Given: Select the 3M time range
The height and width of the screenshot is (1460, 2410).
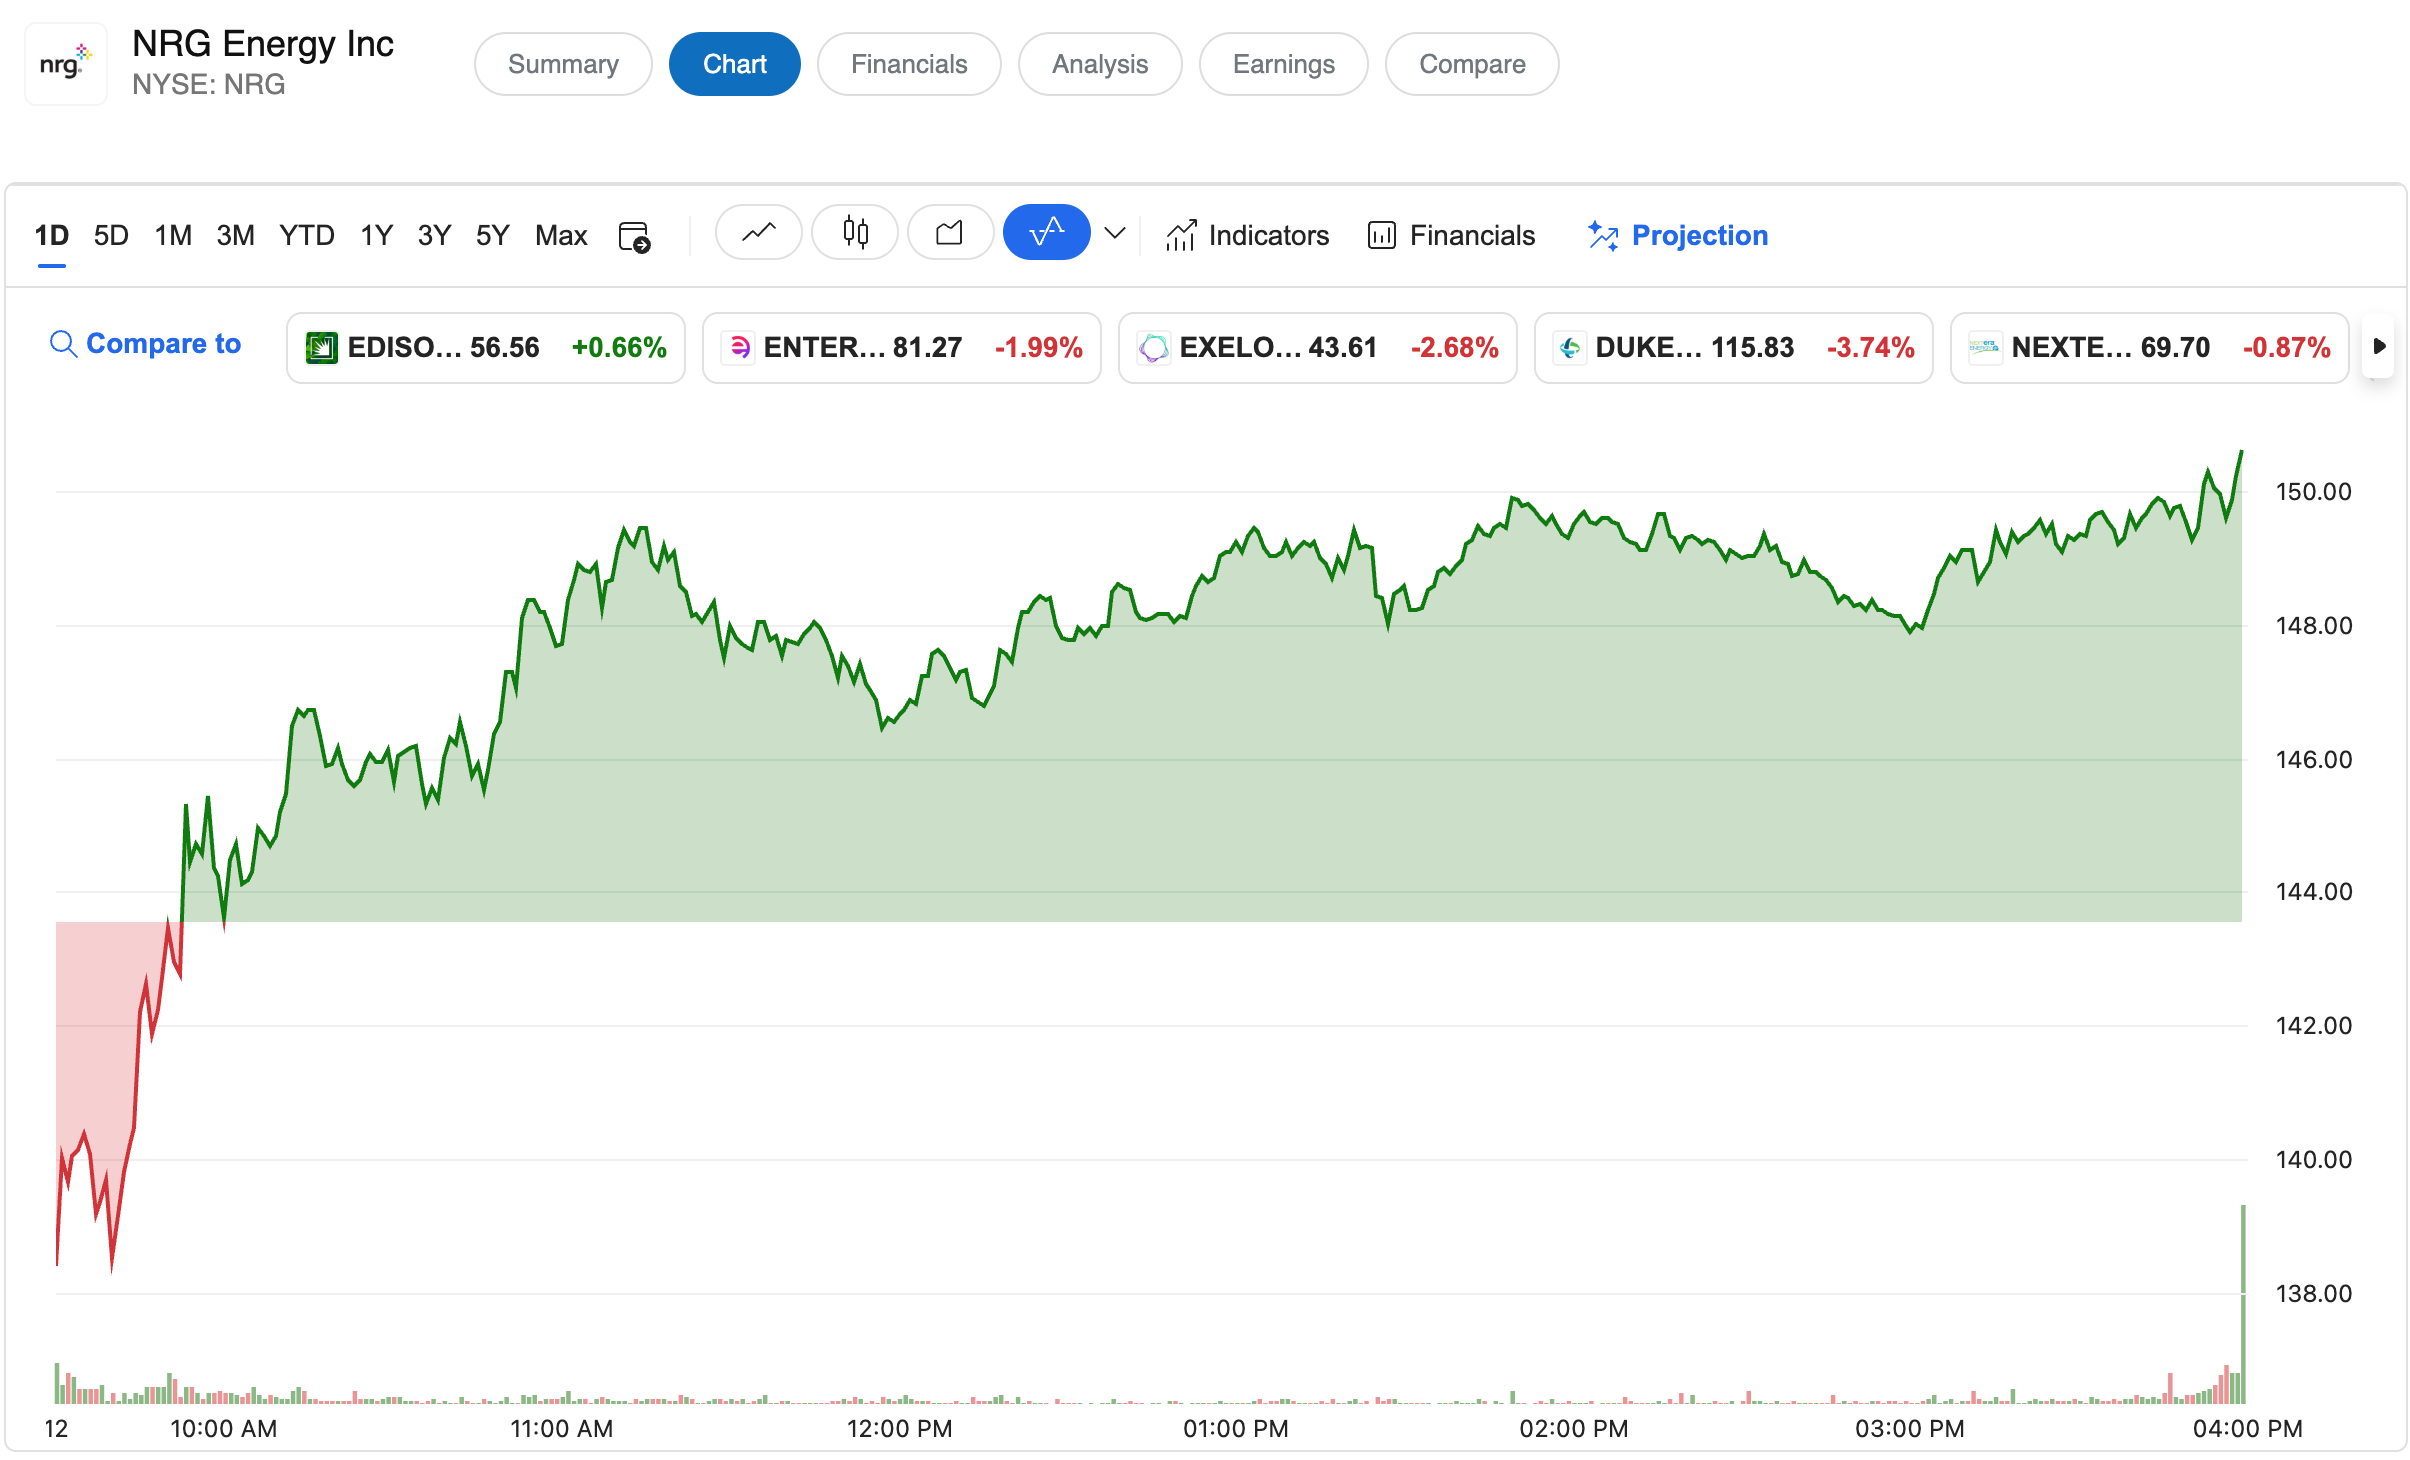Looking at the screenshot, I should pos(235,236).
